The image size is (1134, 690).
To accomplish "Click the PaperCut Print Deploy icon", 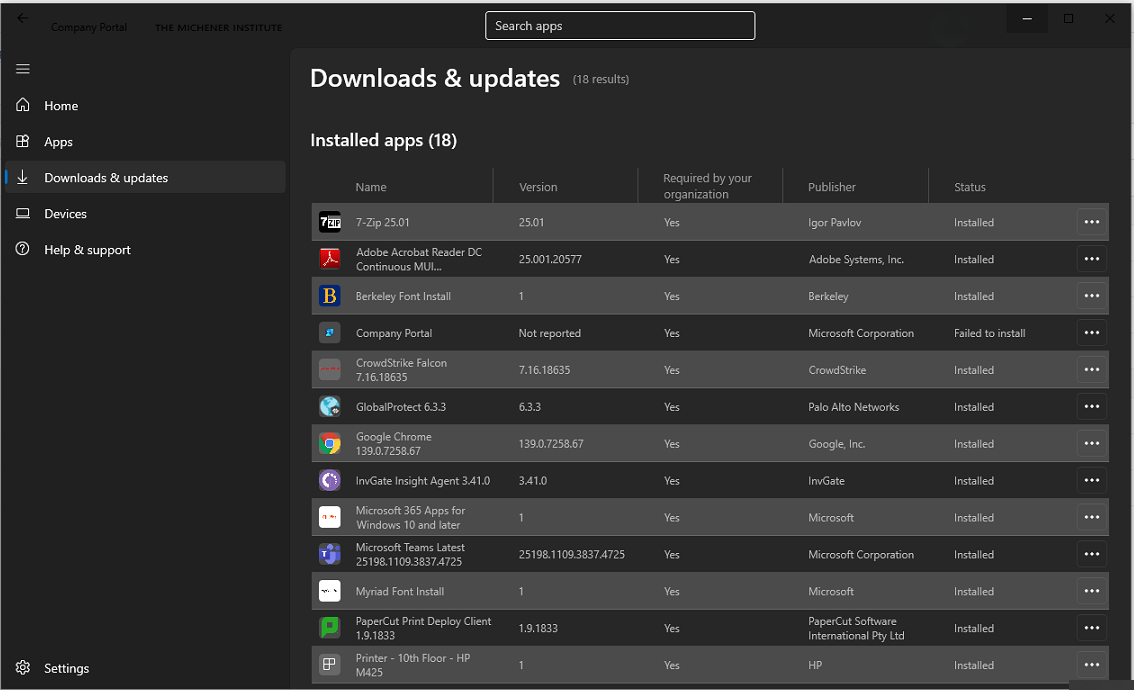I will coord(330,628).
